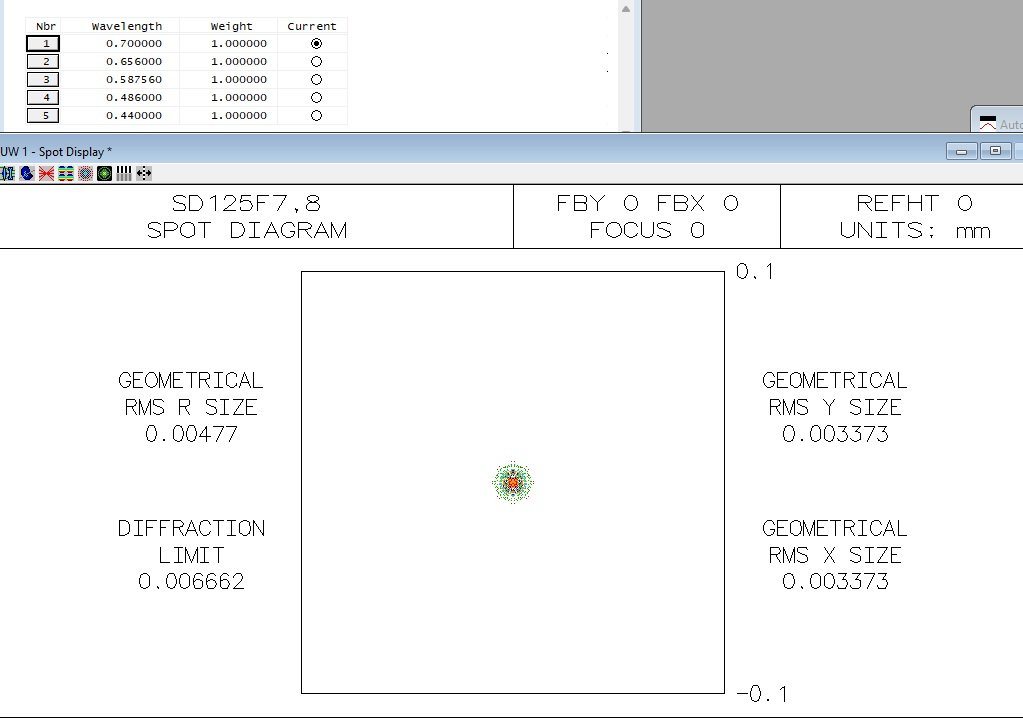The width and height of the screenshot is (1023, 718).
Task: Click the dashed arrows scale icon
Action: pos(144,173)
